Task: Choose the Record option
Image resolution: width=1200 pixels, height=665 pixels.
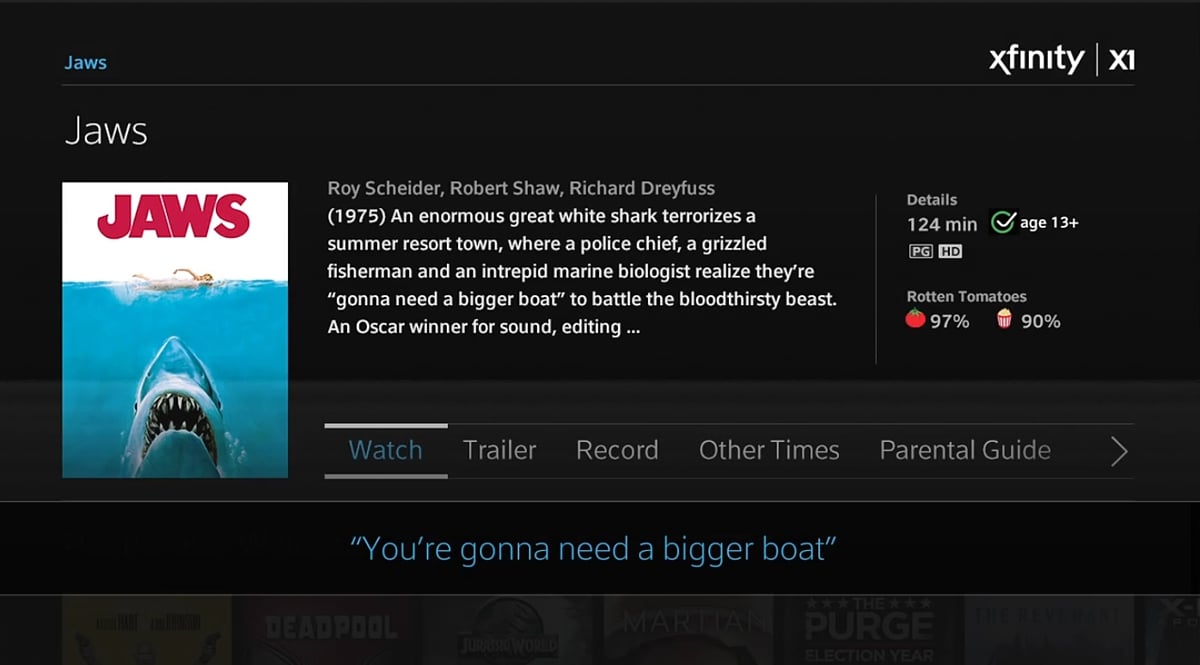Action: 617,450
